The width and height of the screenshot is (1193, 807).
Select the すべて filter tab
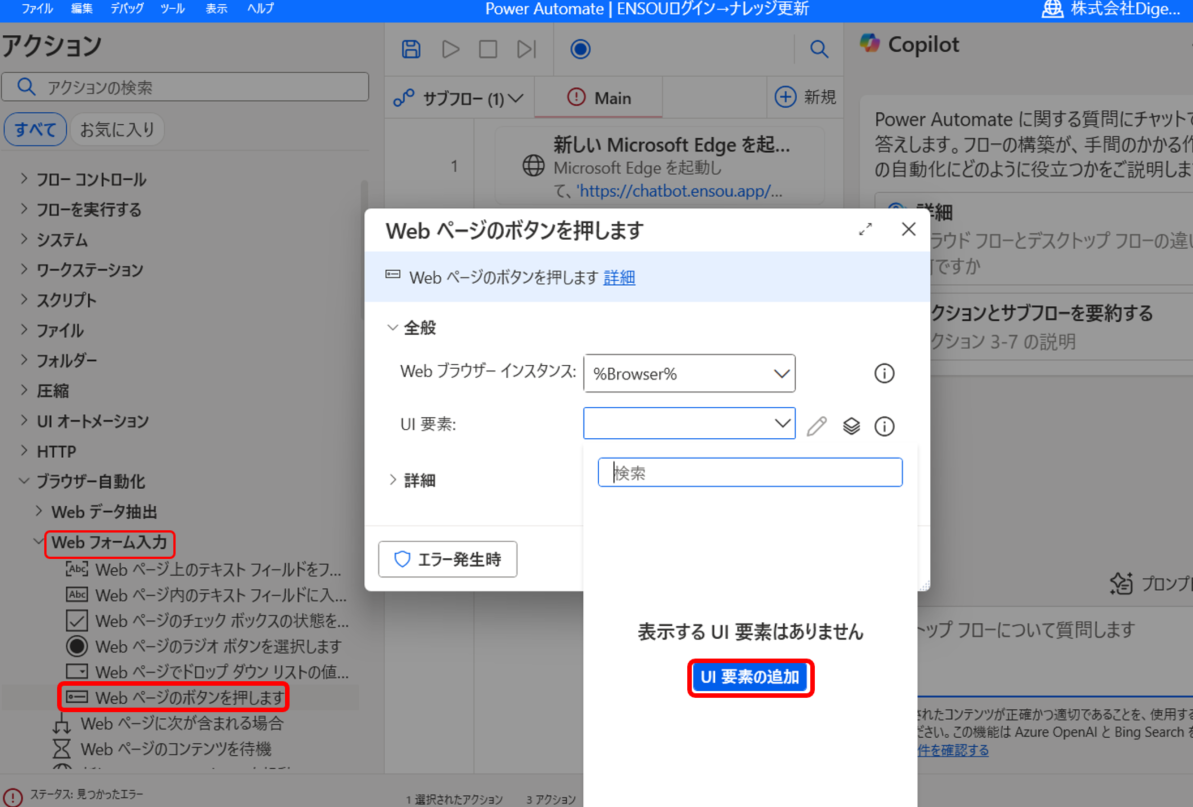(35, 129)
